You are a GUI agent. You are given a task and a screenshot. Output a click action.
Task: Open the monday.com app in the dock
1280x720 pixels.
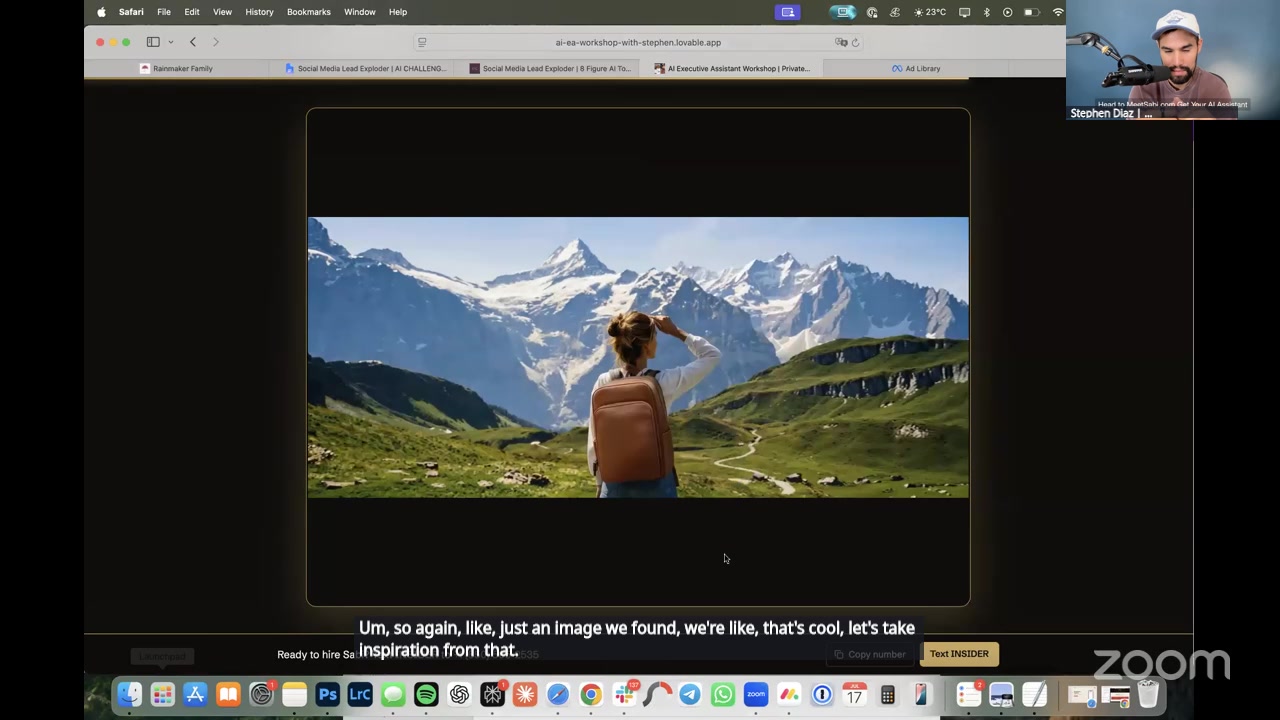pos(789,694)
